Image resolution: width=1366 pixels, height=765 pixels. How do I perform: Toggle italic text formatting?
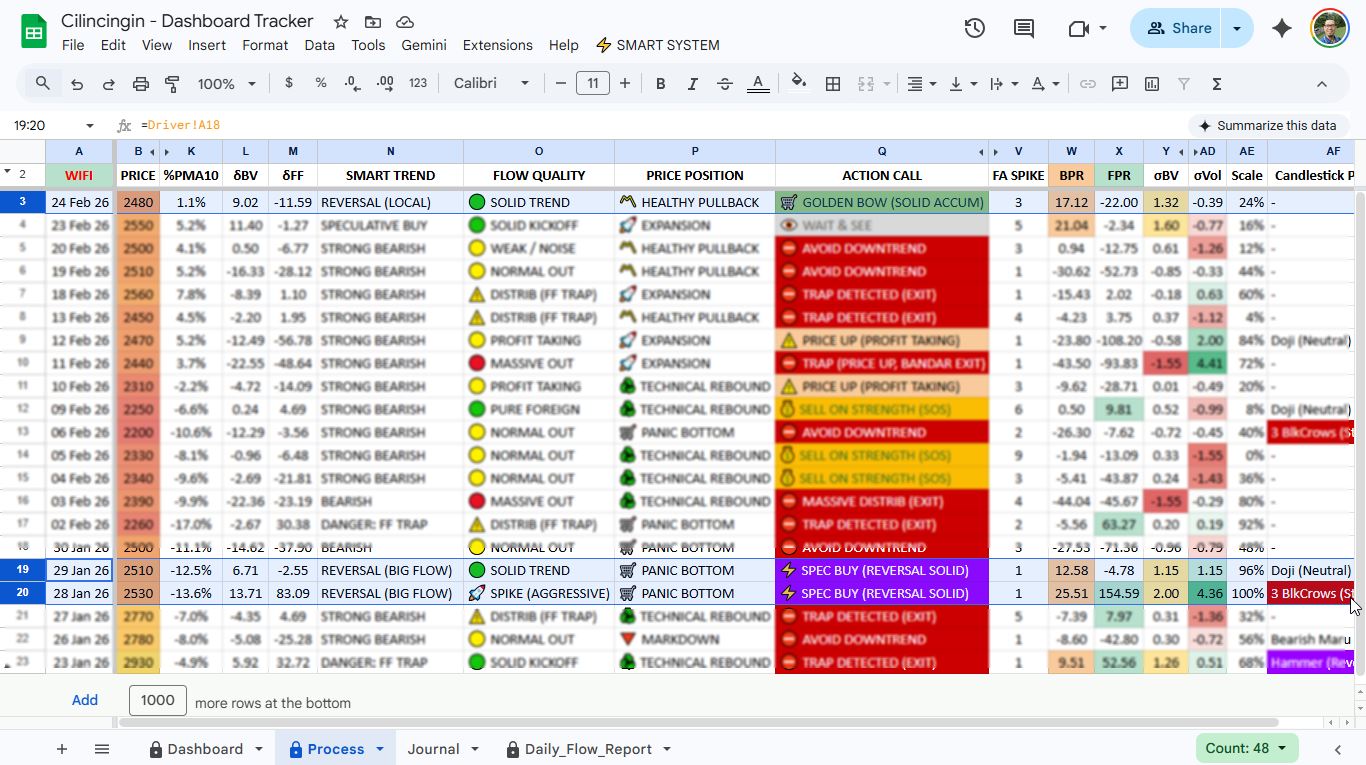[692, 84]
